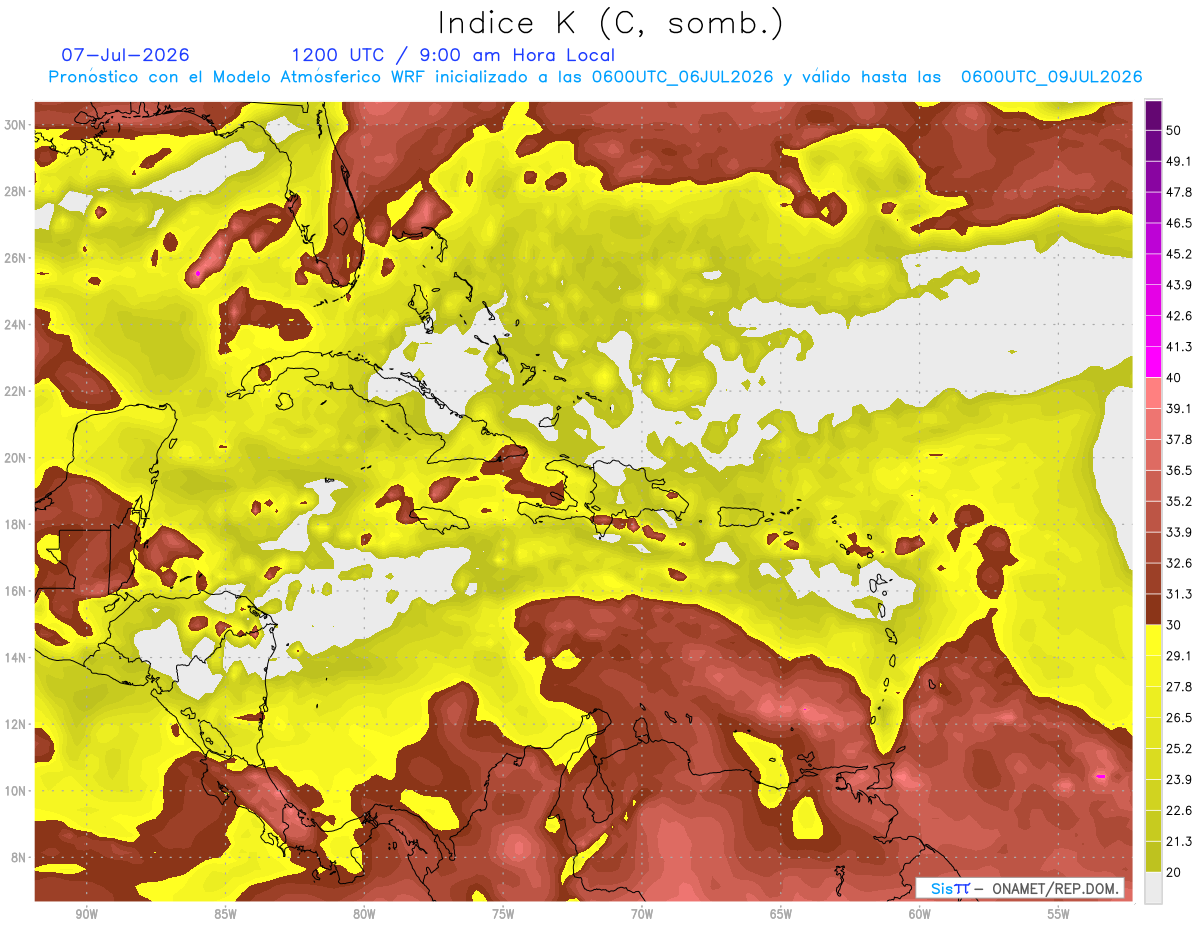Click the colorbar value label 36.5
The width and height of the screenshot is (1200, 927).
(x=1179, y=470)
